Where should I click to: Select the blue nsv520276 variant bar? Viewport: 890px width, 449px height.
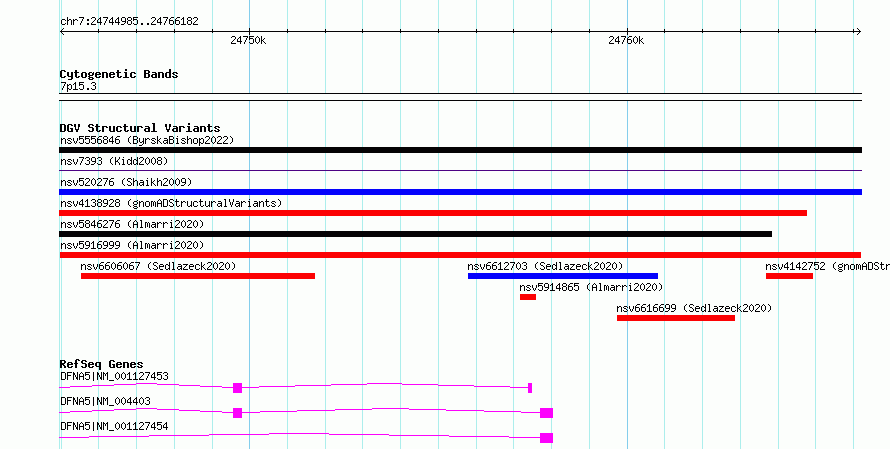pos(460,192)
